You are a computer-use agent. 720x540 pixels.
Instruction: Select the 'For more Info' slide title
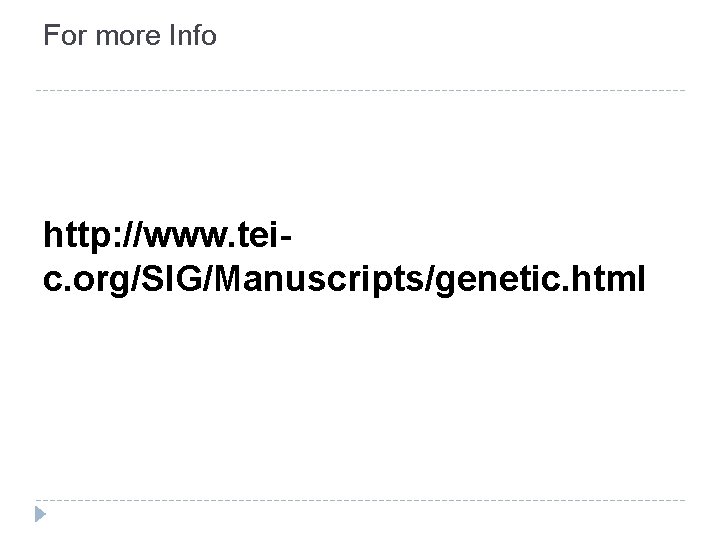tap(130, 35)
